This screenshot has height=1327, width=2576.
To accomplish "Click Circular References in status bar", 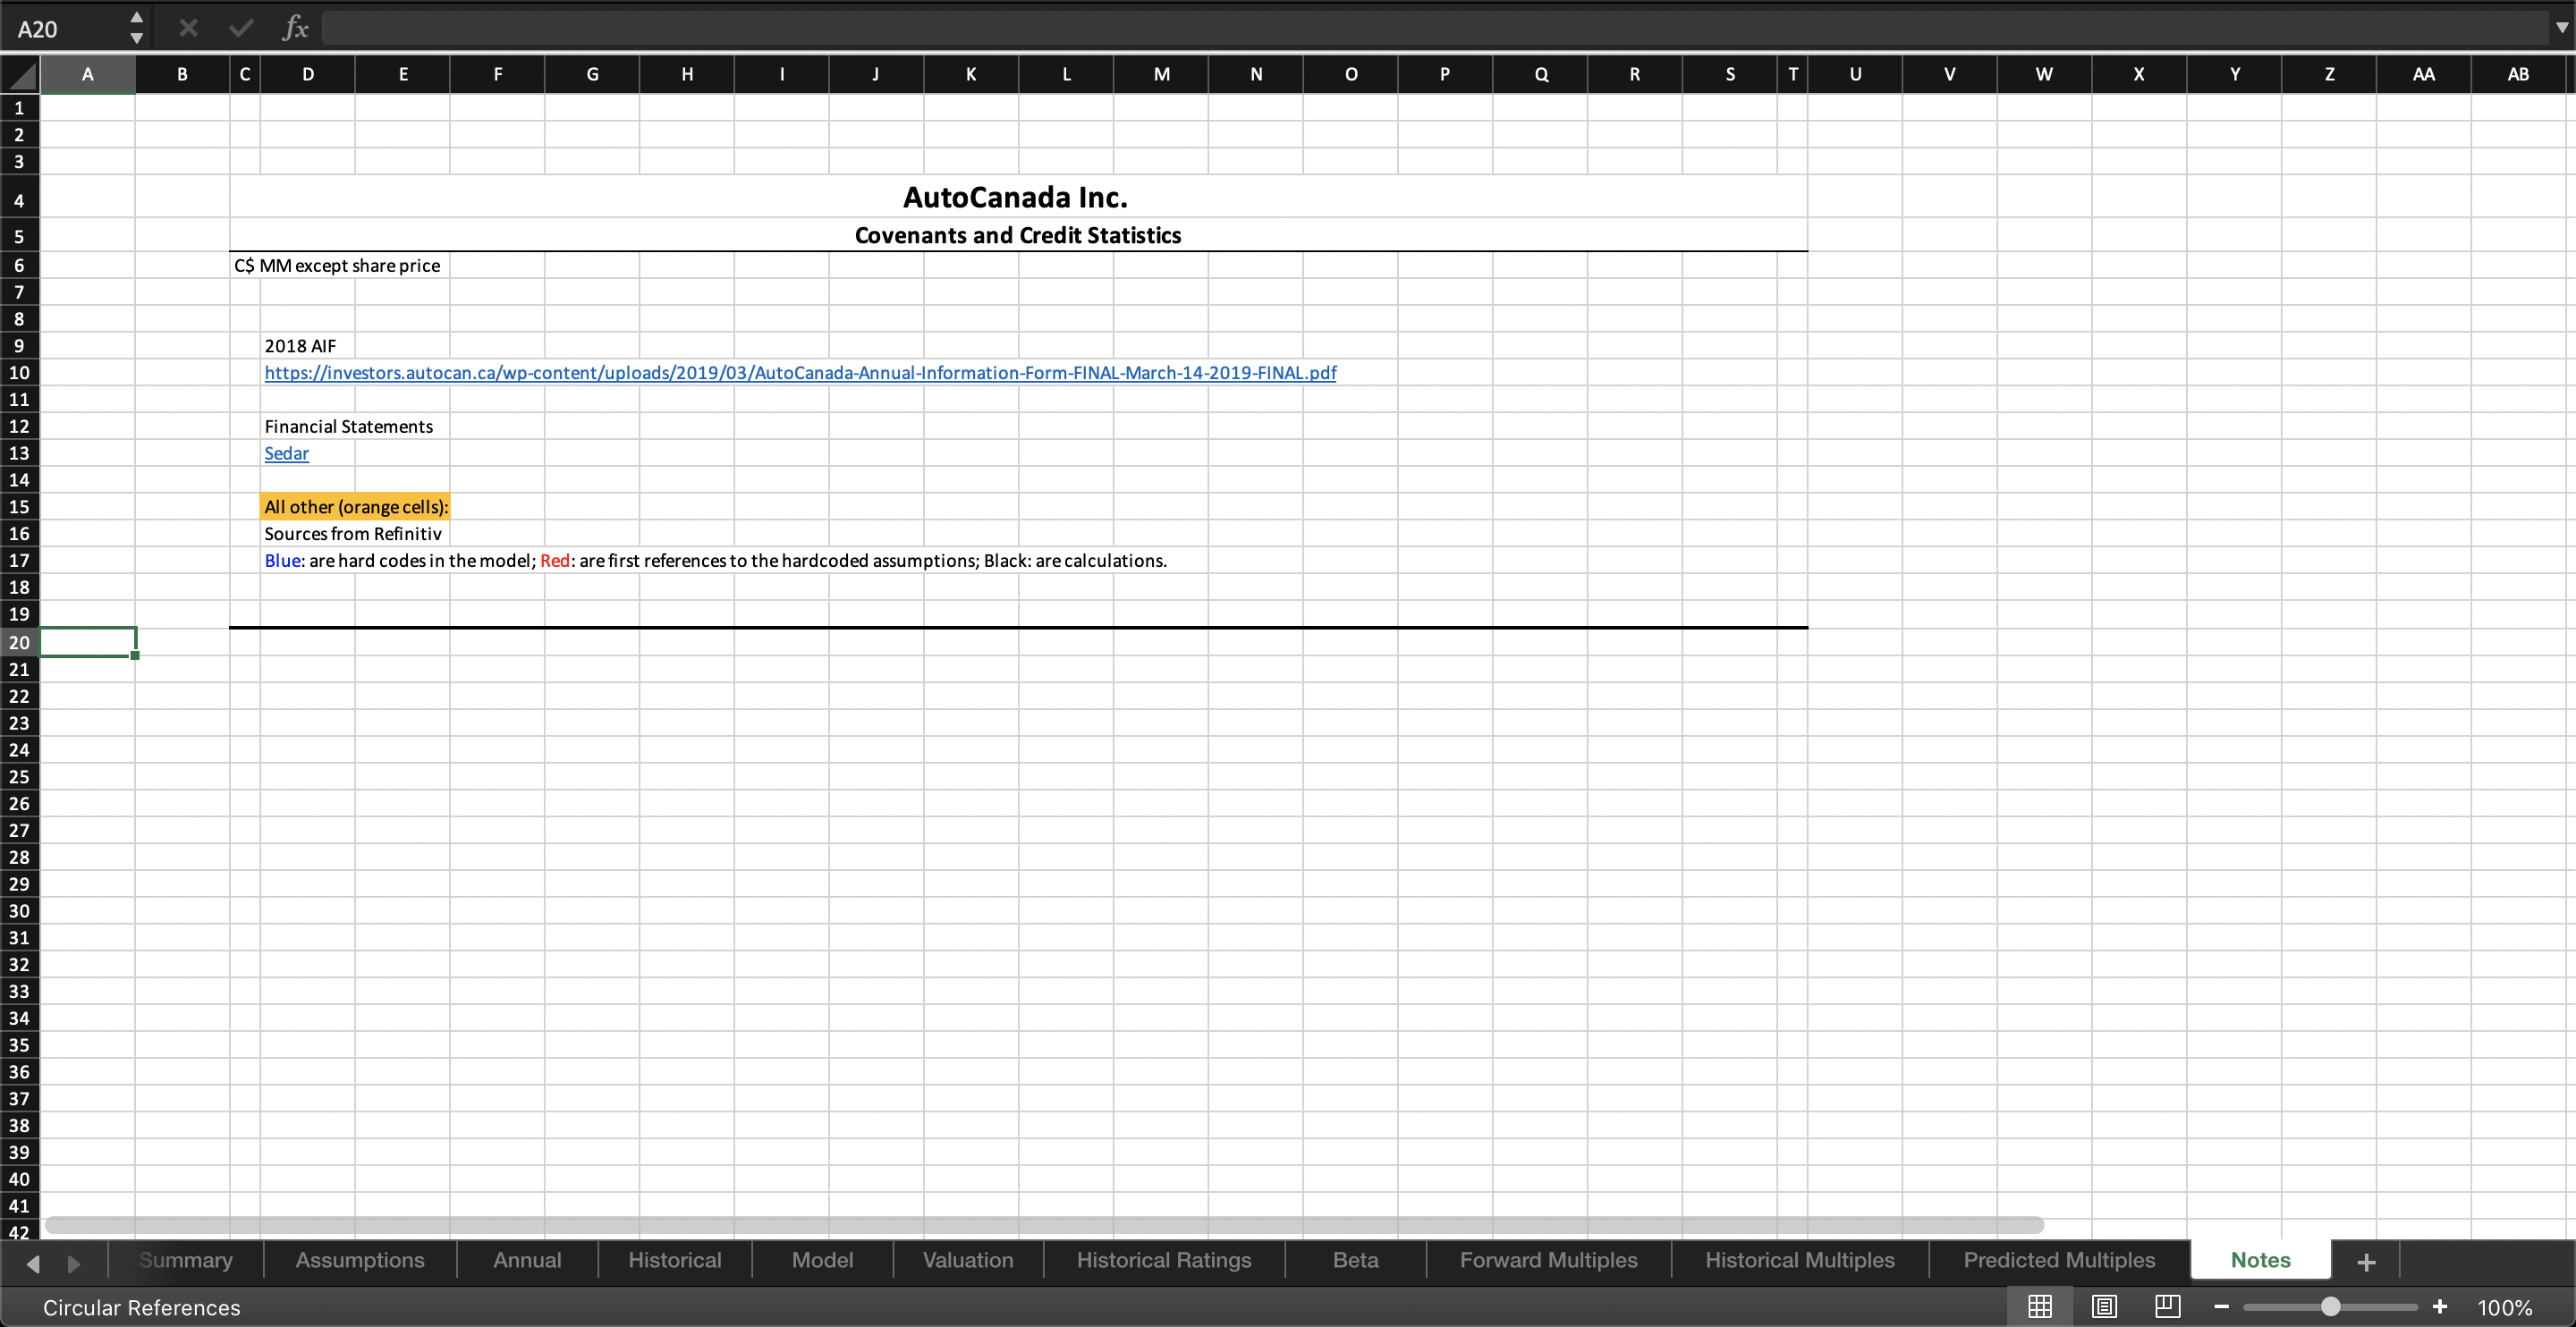I will tap(142, 1307).
